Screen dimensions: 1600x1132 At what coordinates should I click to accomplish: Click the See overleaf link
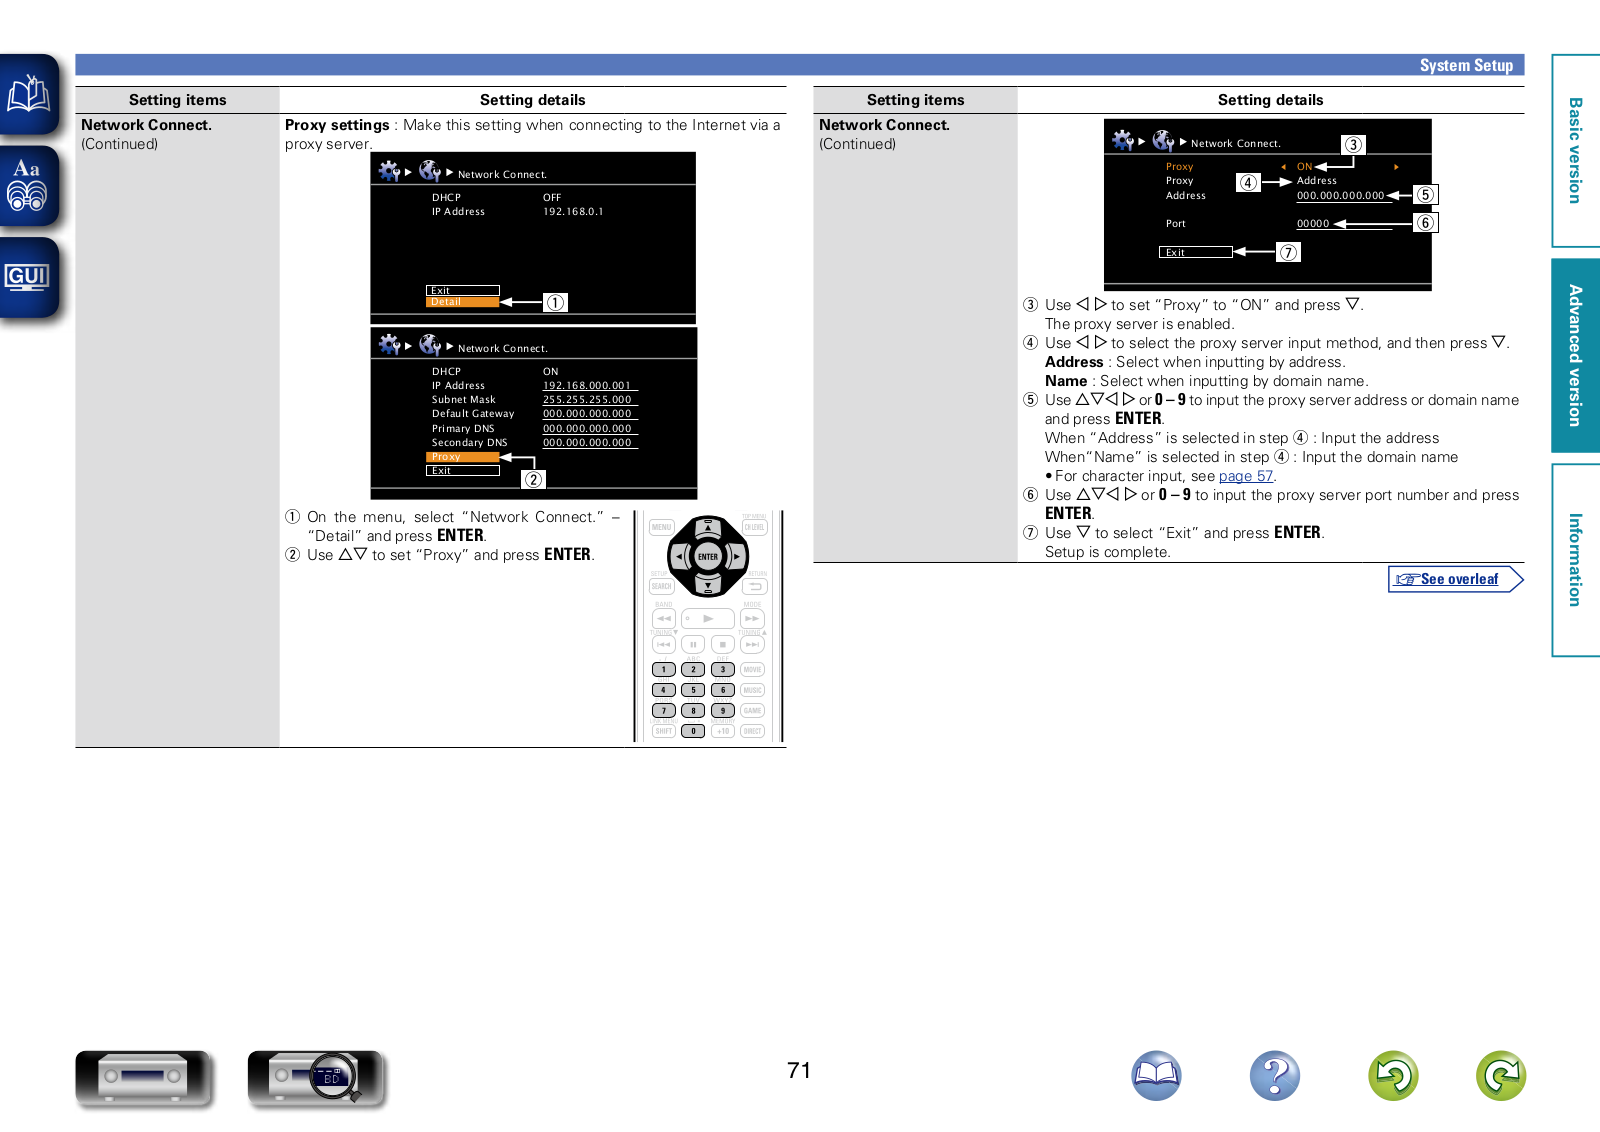[1455, 579]
